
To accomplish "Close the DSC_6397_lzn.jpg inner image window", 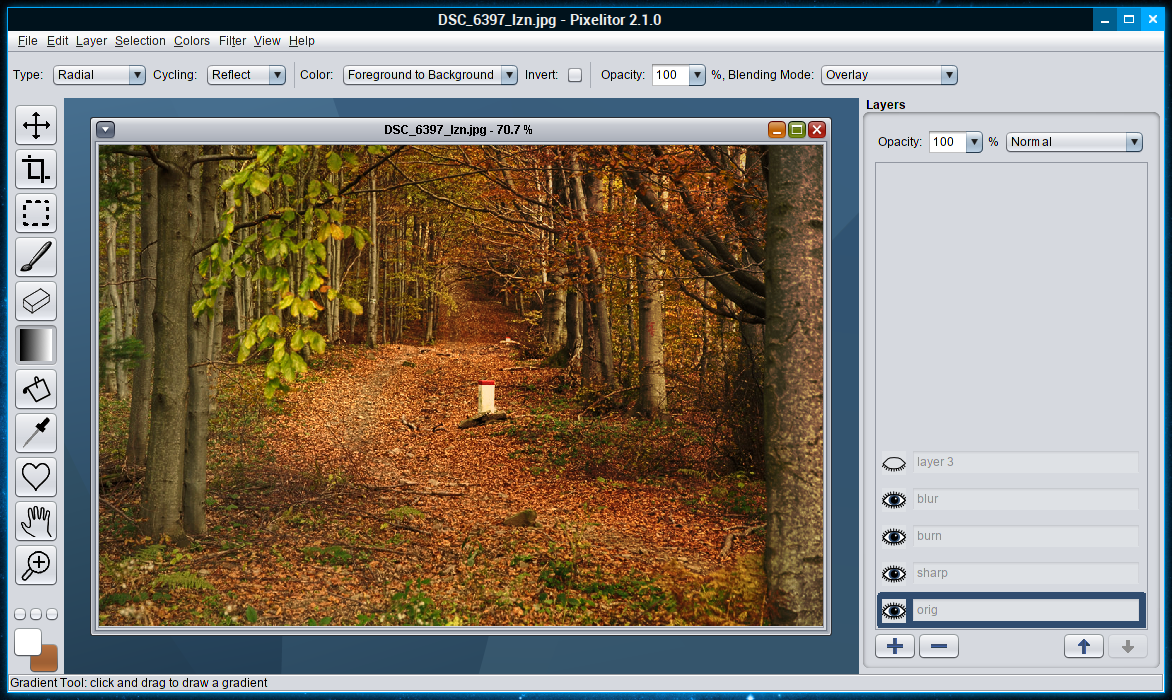I will tap(817, 130).
